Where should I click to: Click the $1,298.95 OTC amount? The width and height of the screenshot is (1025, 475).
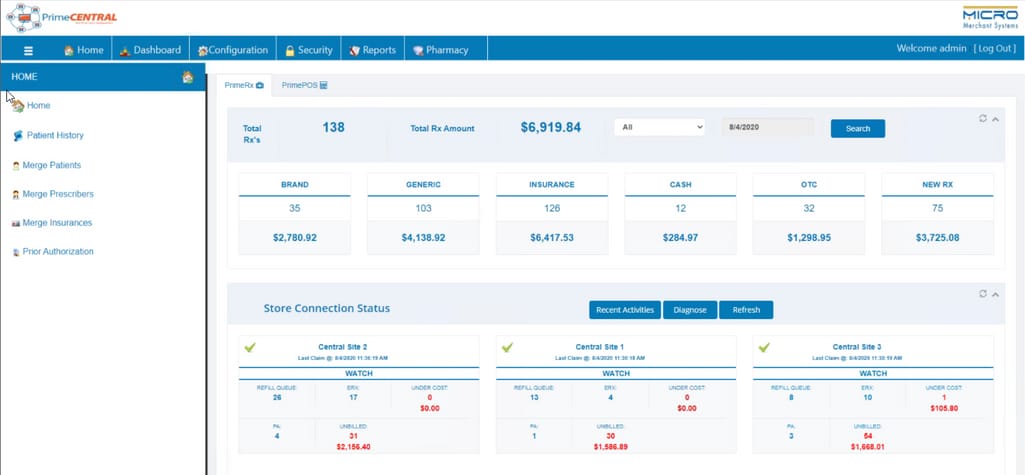[809, 238]
